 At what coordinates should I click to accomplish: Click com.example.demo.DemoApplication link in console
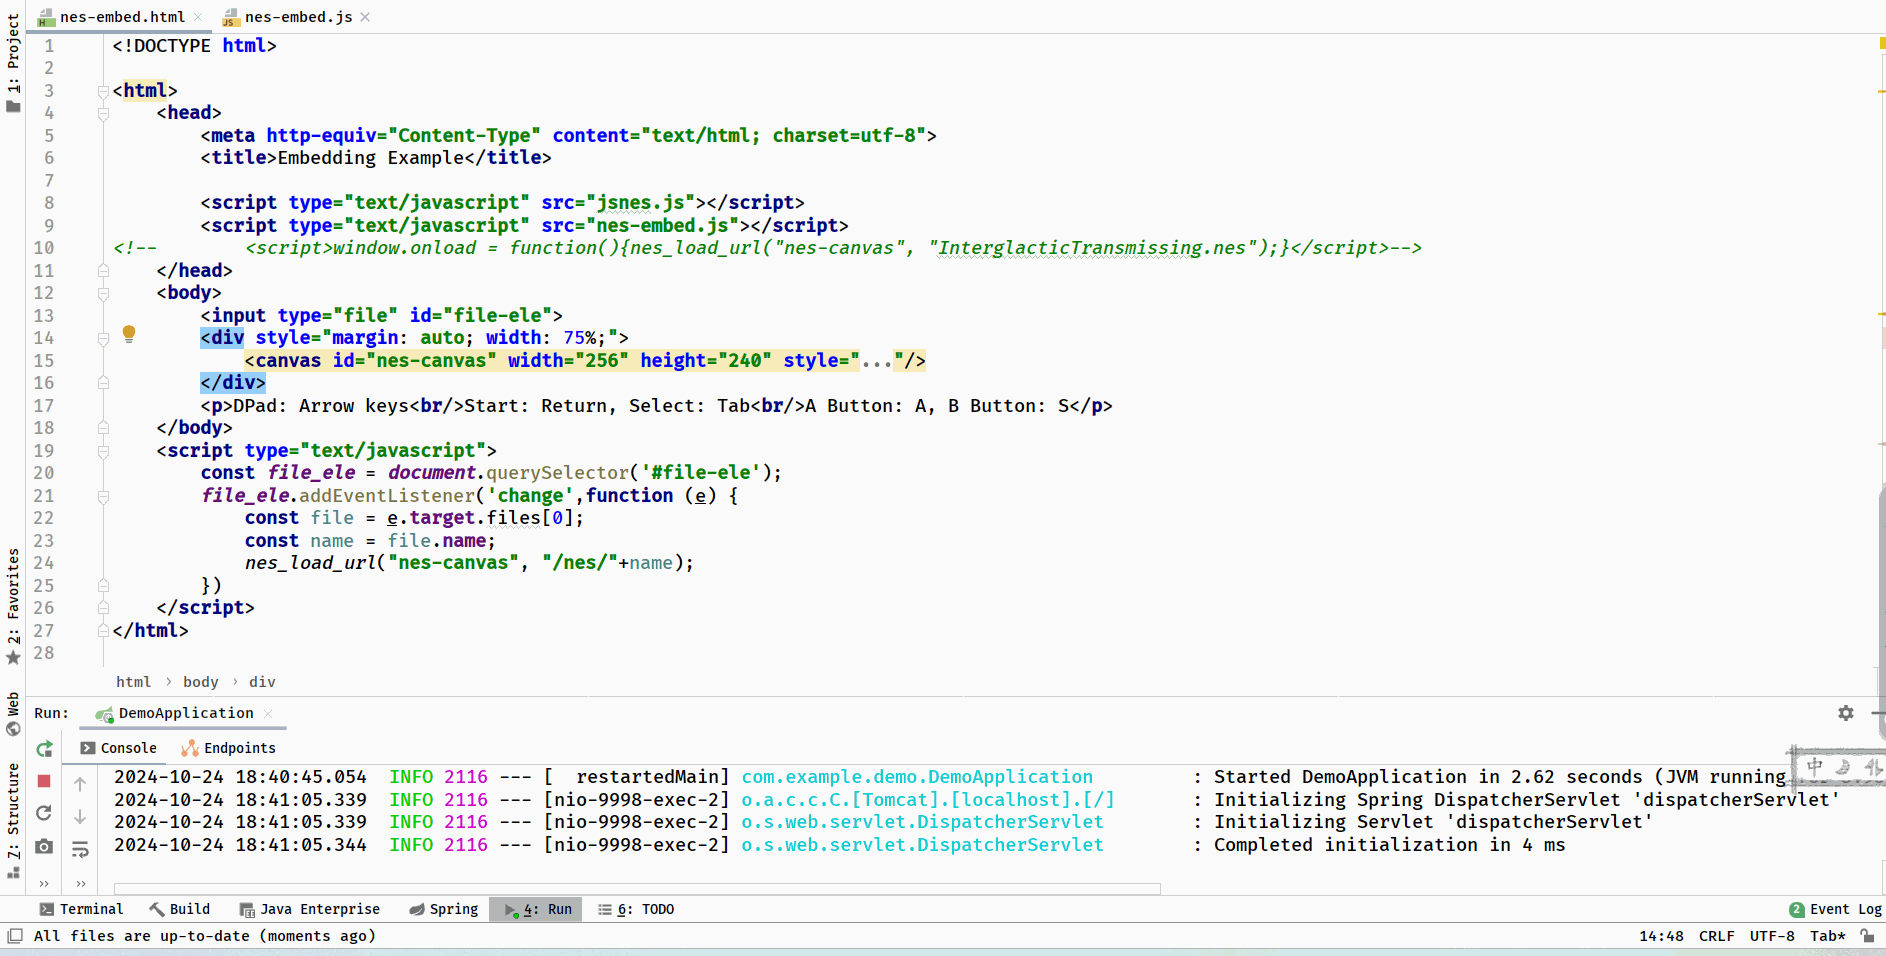(x=917, y=777)
